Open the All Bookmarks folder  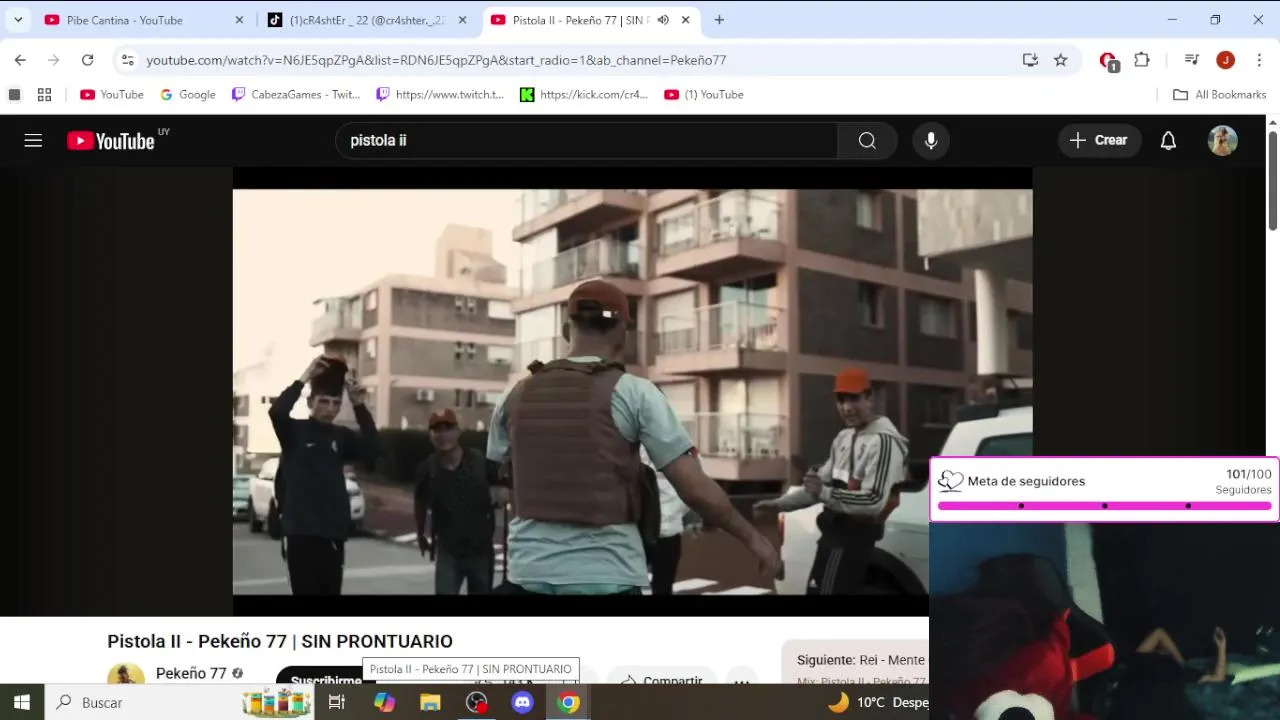(1219, 95)
